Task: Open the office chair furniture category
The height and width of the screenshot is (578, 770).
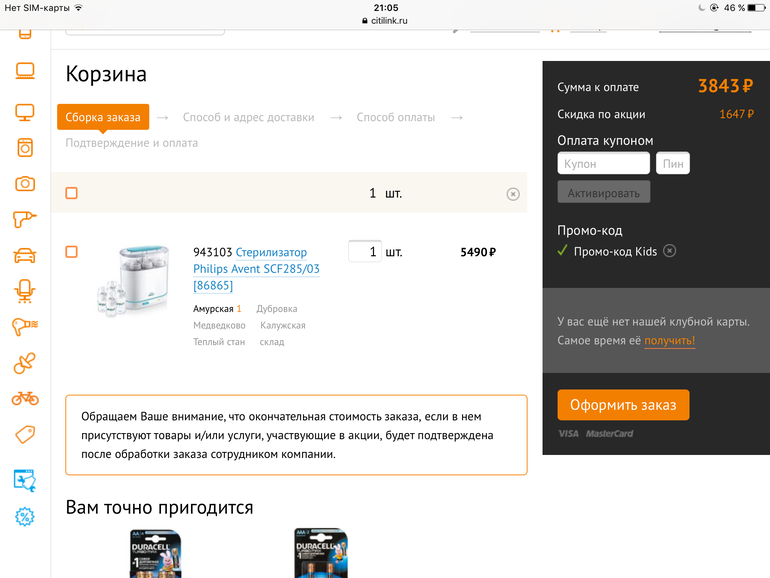Action: (x=25, y=291)
